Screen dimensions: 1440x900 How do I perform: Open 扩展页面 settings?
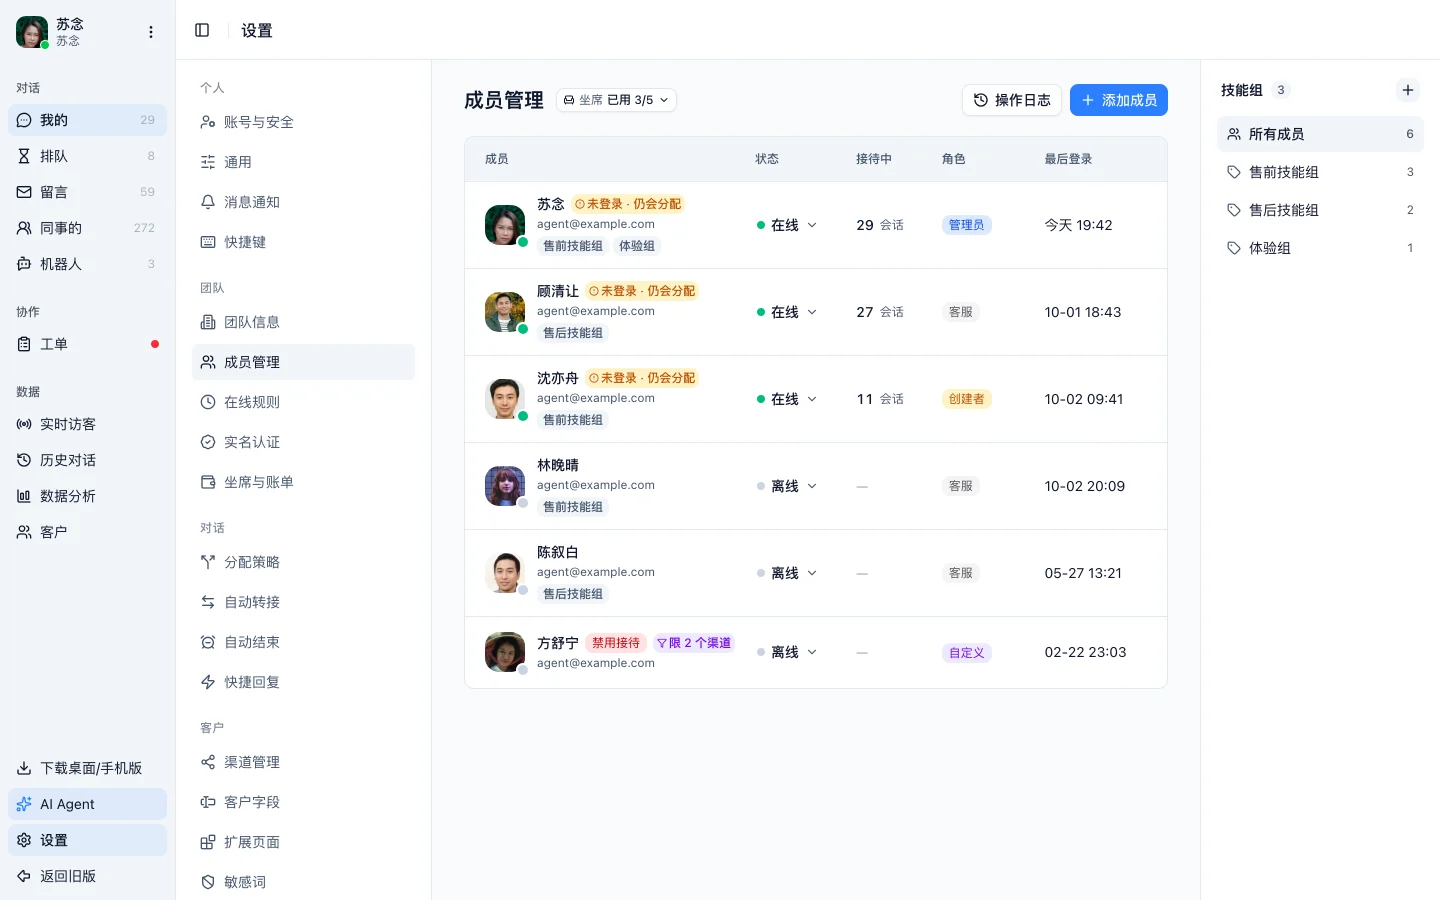[x=303, y=842]
